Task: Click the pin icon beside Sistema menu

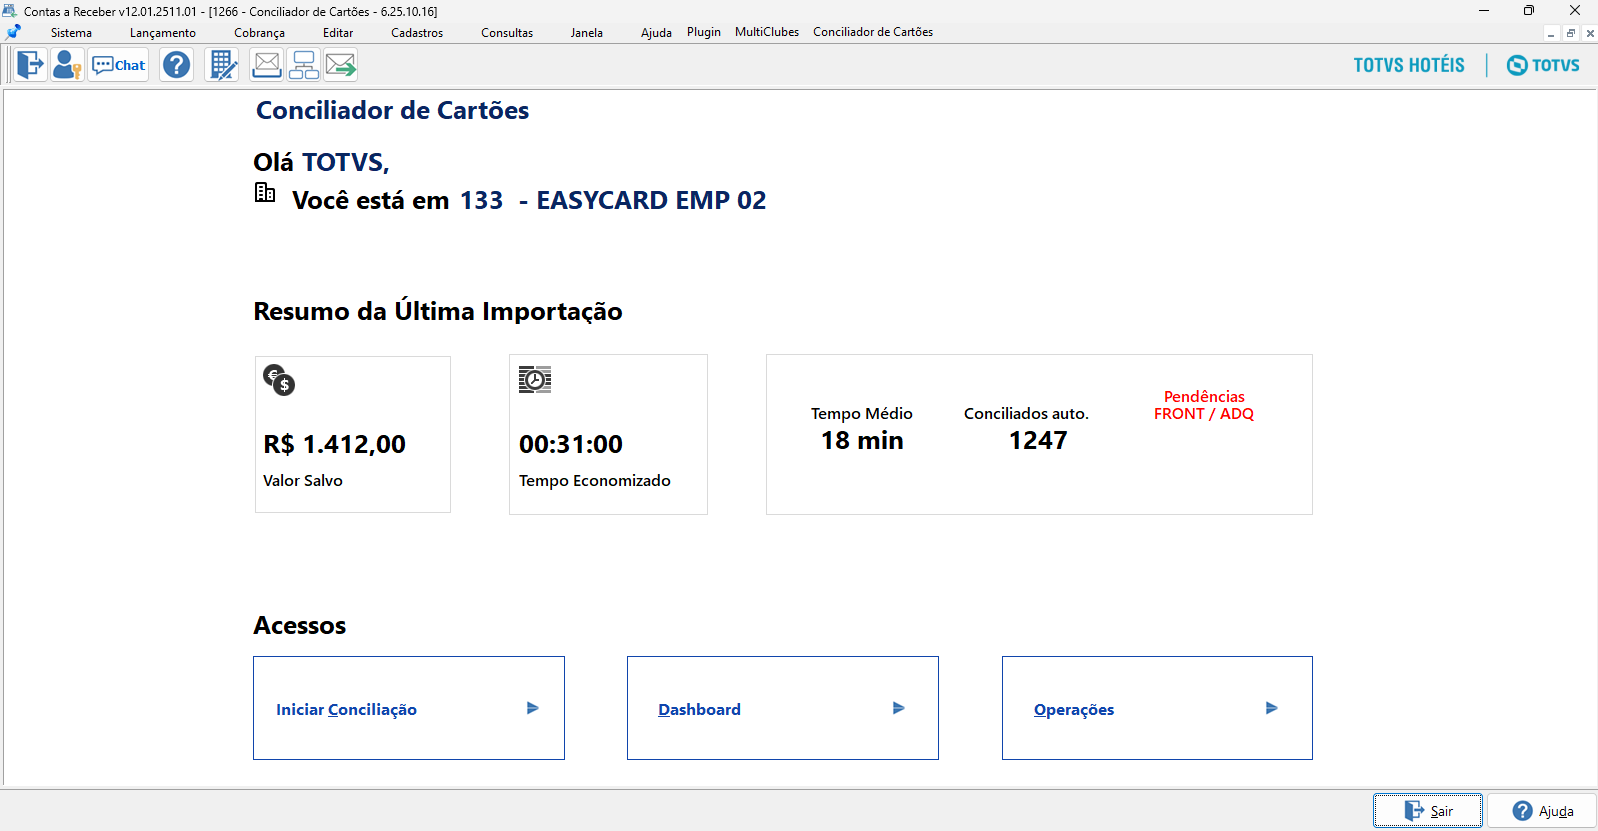Action: (x=14, y=32)
